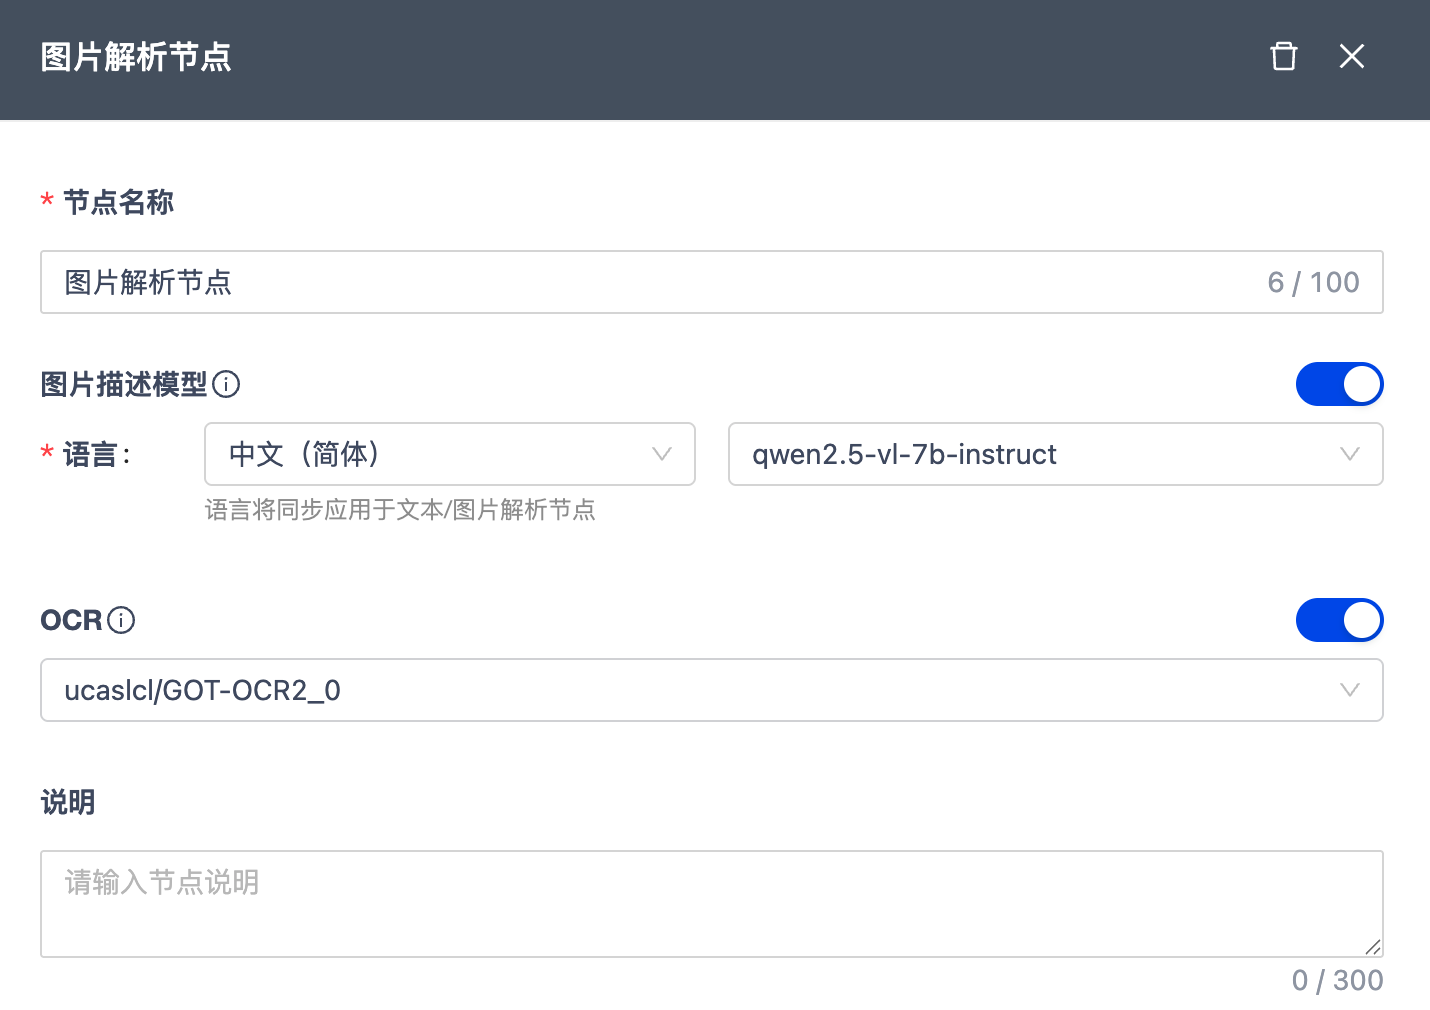Click the chevron arrow of the OCR model selector
Image resolution: width=1430 pixels, height=1010 pixels.
[1349, 690]
